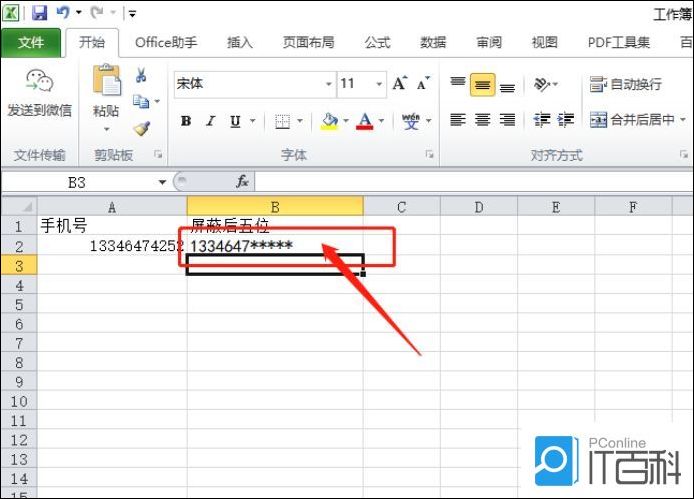Open the Customize Quick Access Toolbar dropdown
This screenshot has width=694, height=499.
[132, 14]
